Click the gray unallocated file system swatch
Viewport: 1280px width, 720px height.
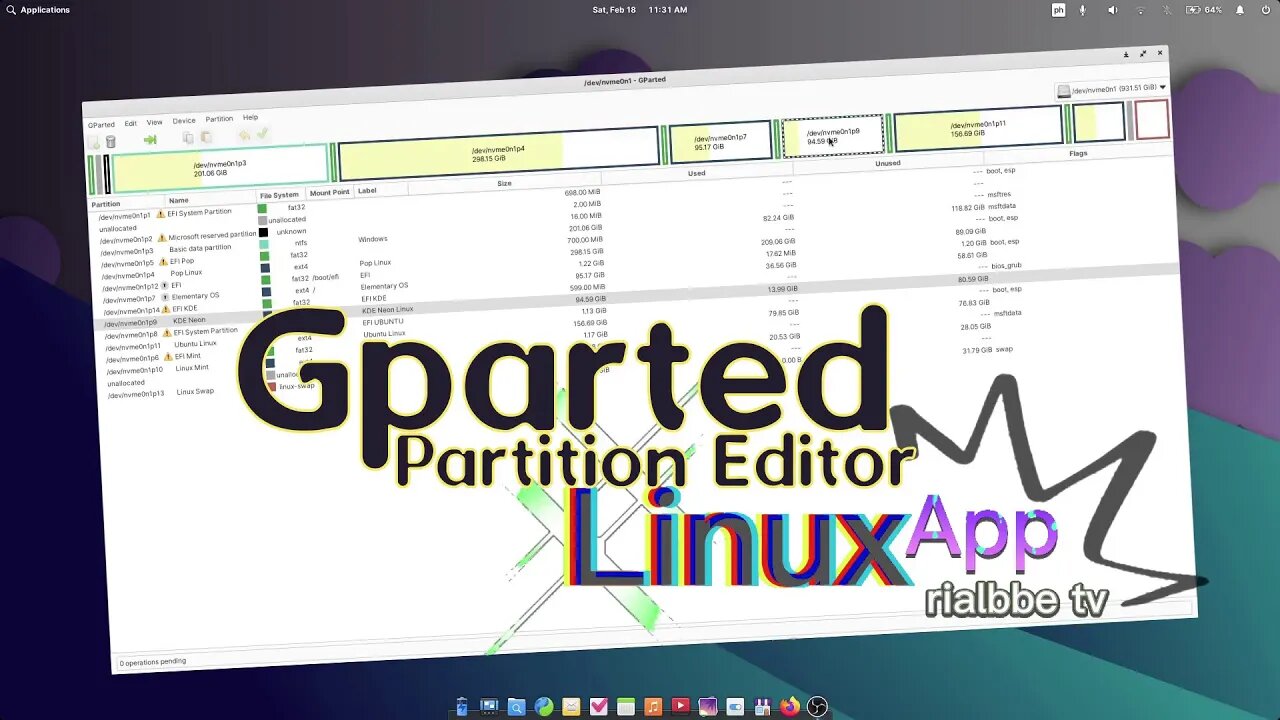click(262, 220)
